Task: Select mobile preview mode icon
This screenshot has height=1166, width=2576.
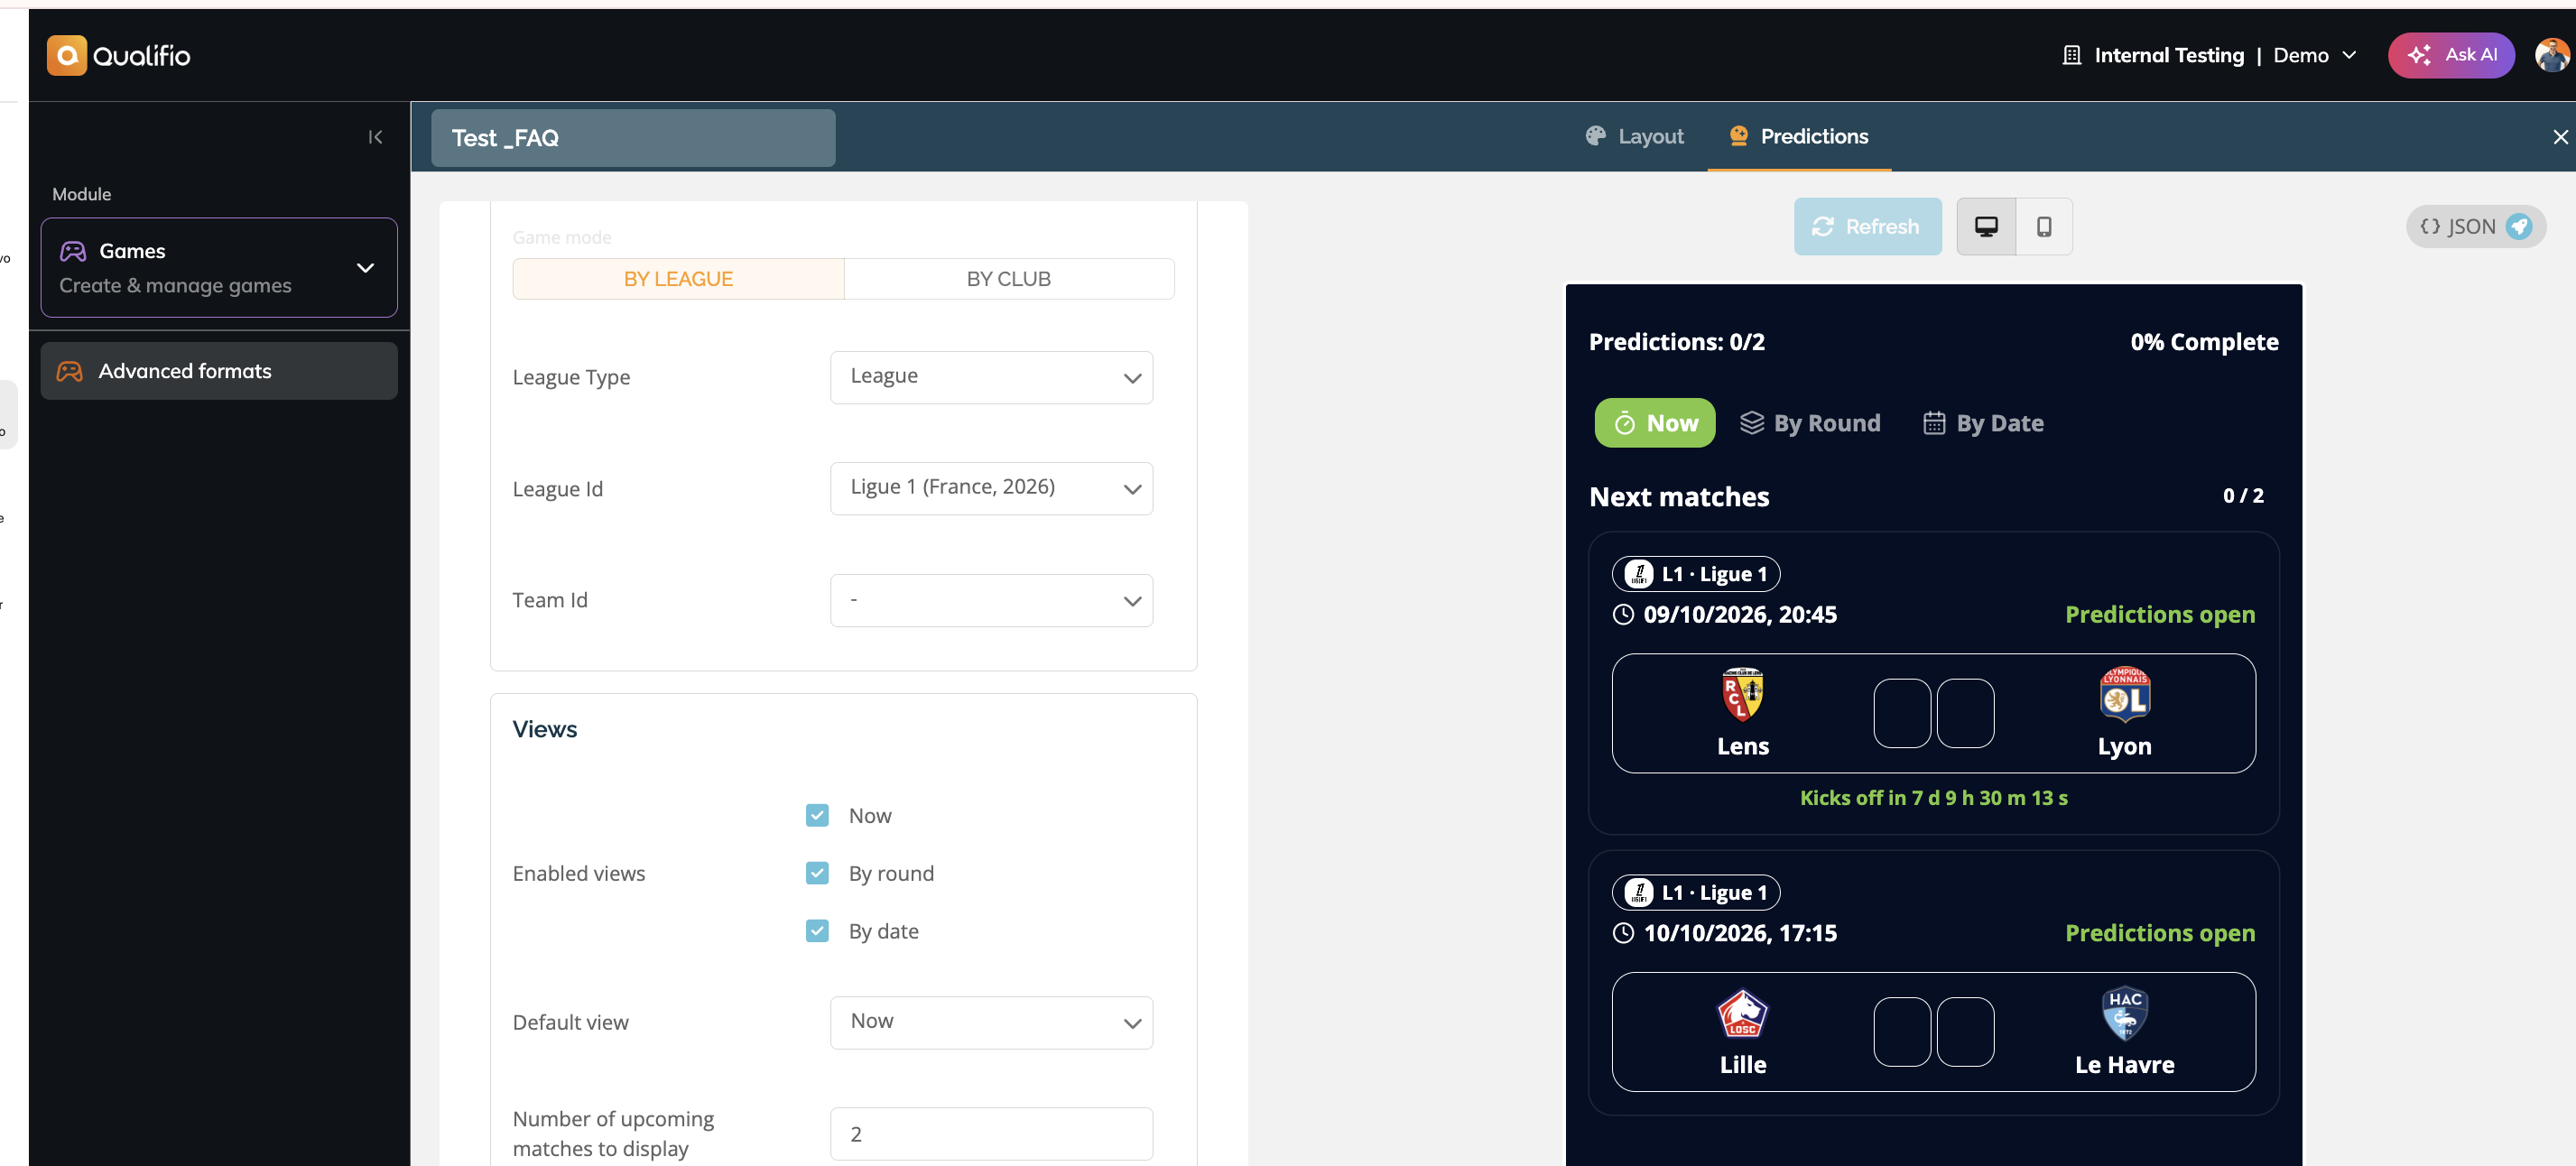Action: tap(2043, 227)
